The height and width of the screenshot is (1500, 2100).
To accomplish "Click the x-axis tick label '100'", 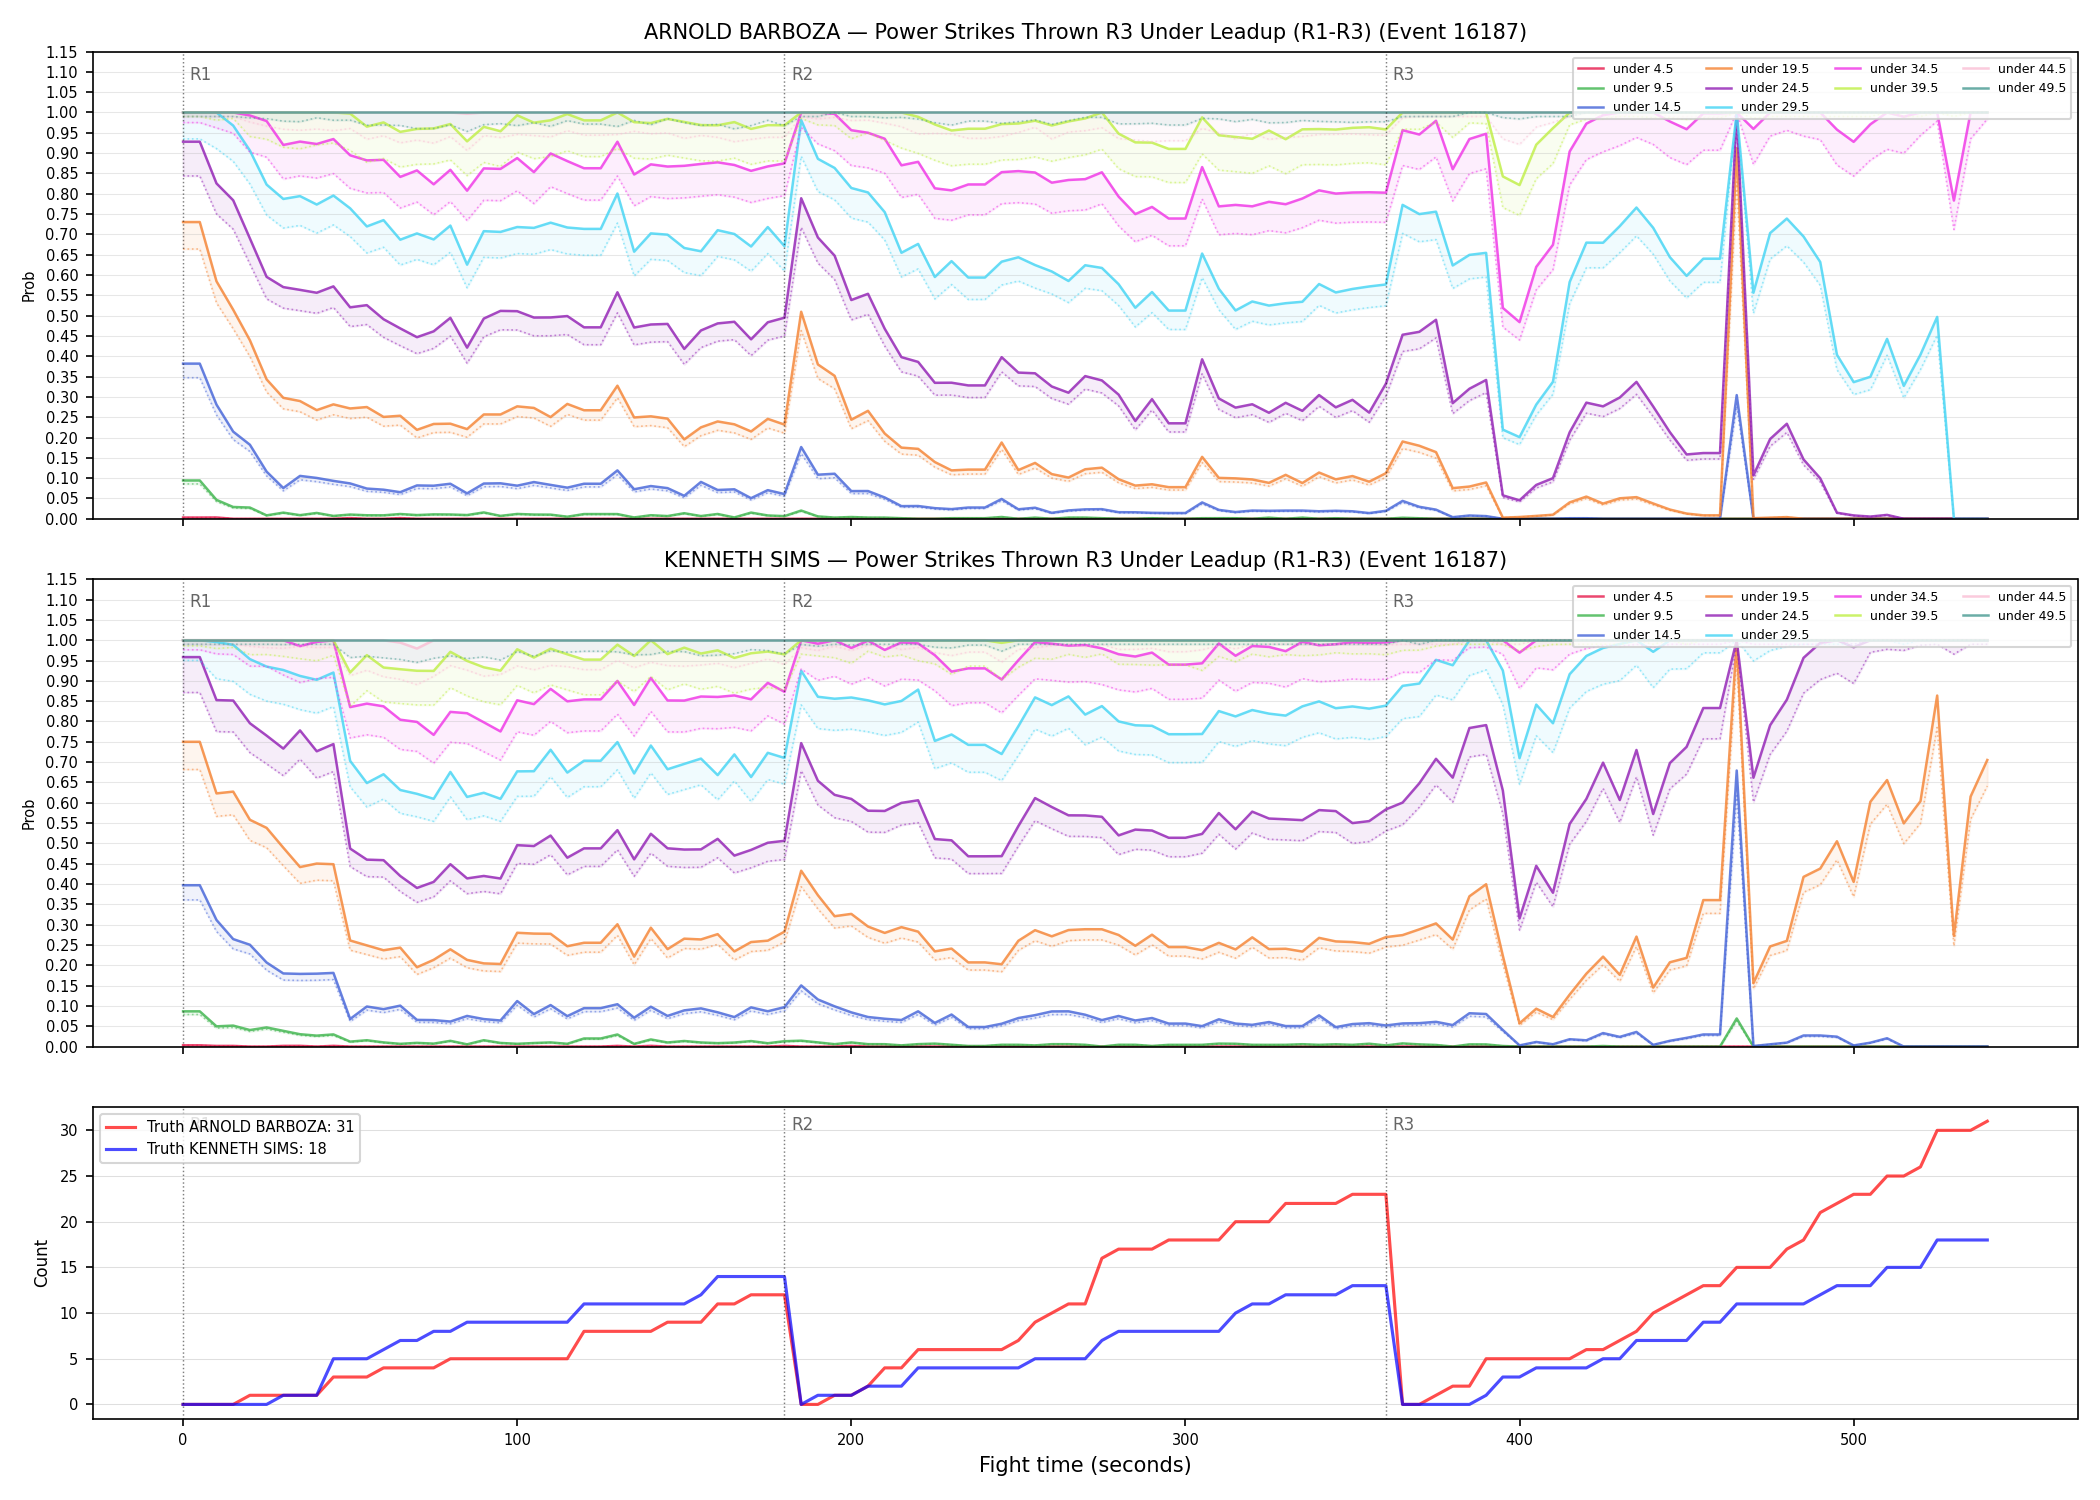I will [x=517, y=1440].
